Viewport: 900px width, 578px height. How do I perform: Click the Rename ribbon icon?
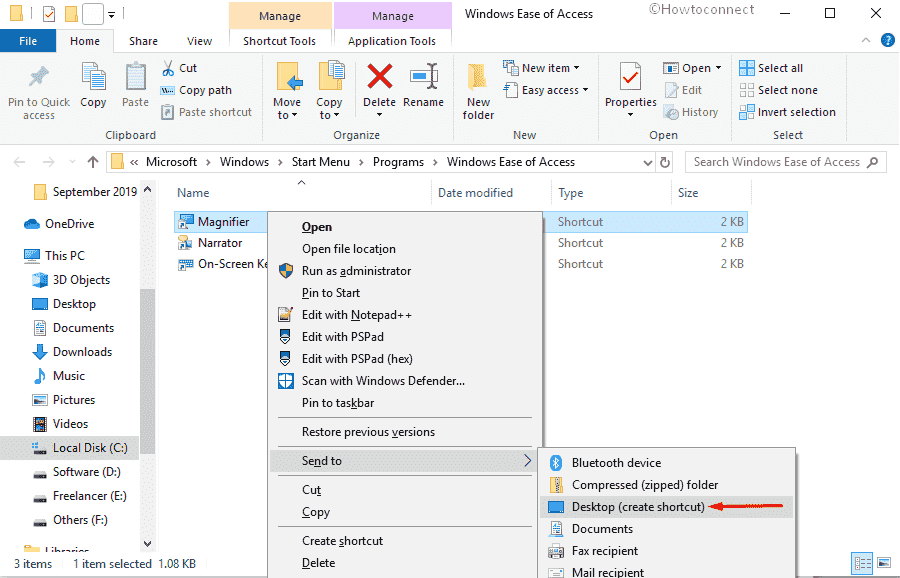click(424, 77)
